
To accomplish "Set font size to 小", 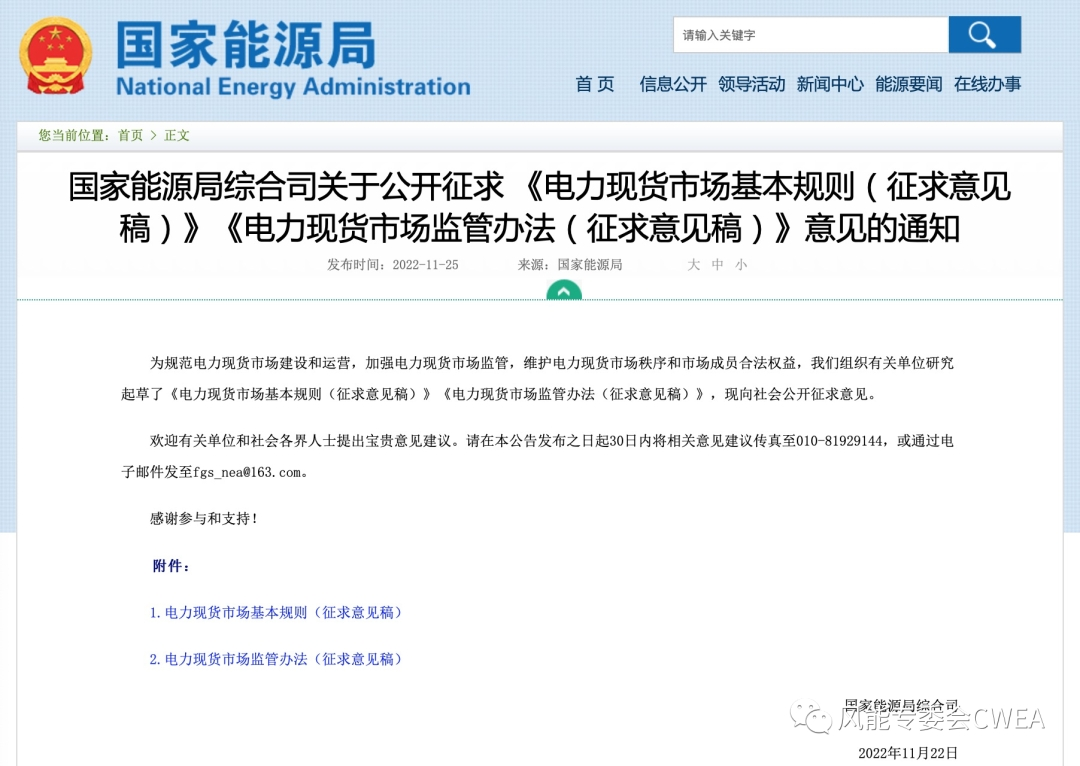I will [x=740, y=265].
